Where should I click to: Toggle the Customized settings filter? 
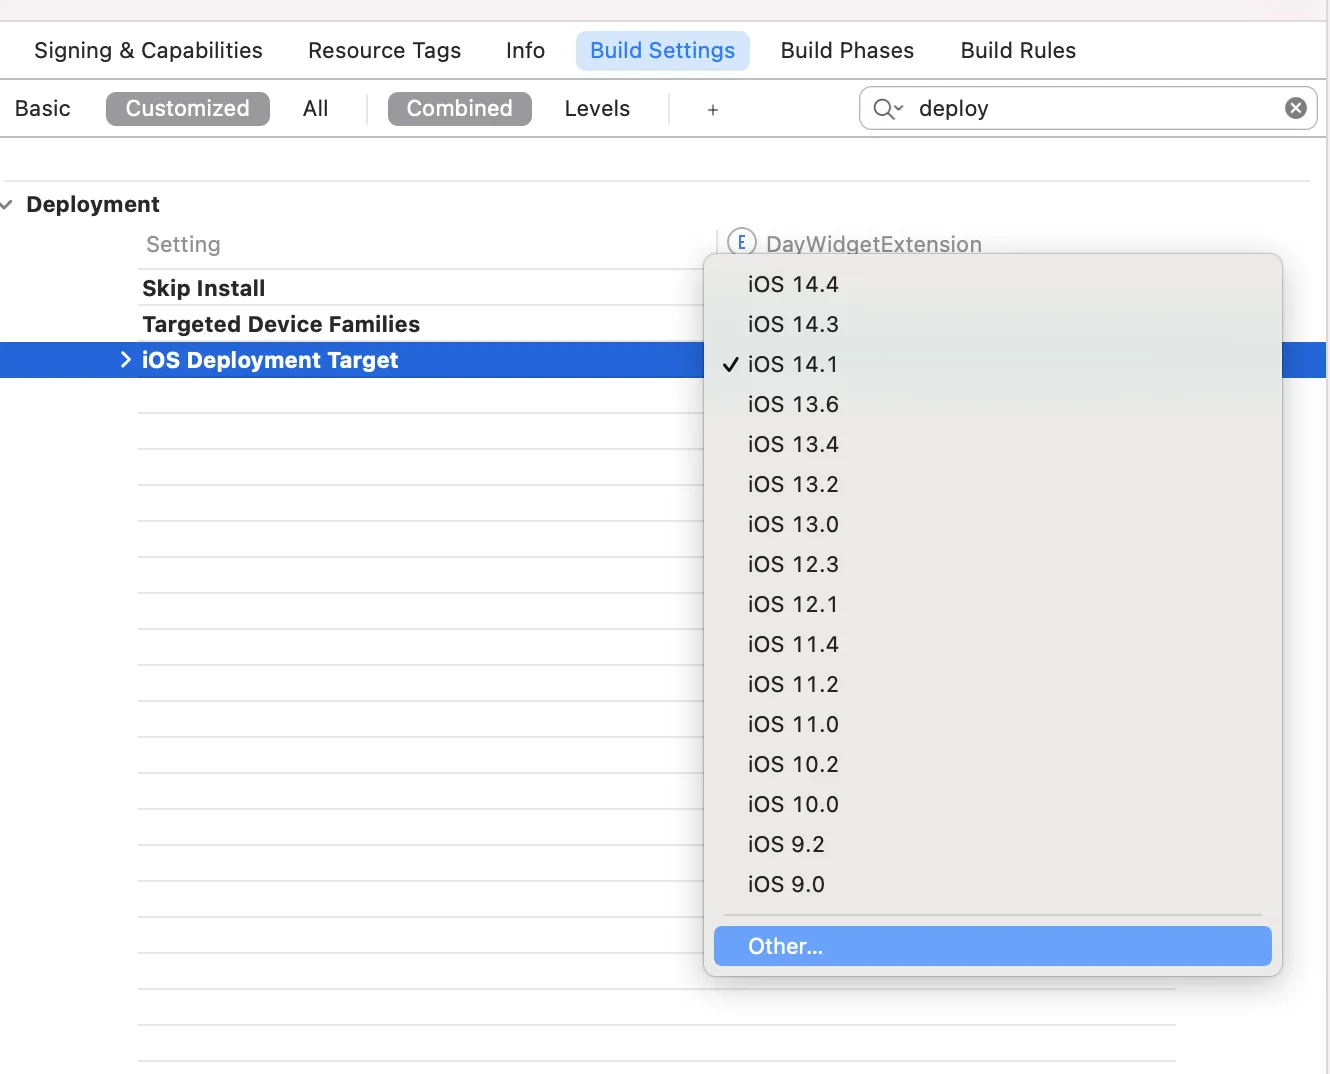tap(188, 109)
